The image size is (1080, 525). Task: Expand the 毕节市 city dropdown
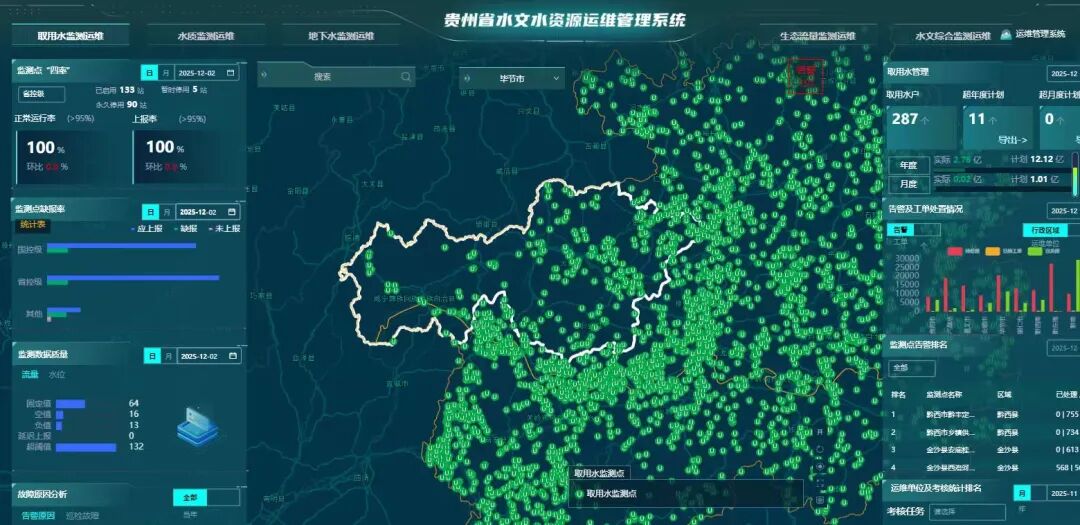pyautogui.click(x=511, y=78)
